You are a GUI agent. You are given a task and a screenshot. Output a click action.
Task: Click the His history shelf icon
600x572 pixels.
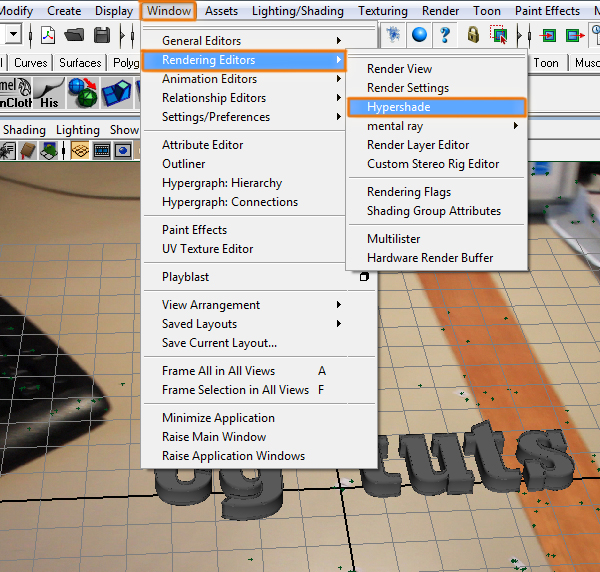coord(49,93)
